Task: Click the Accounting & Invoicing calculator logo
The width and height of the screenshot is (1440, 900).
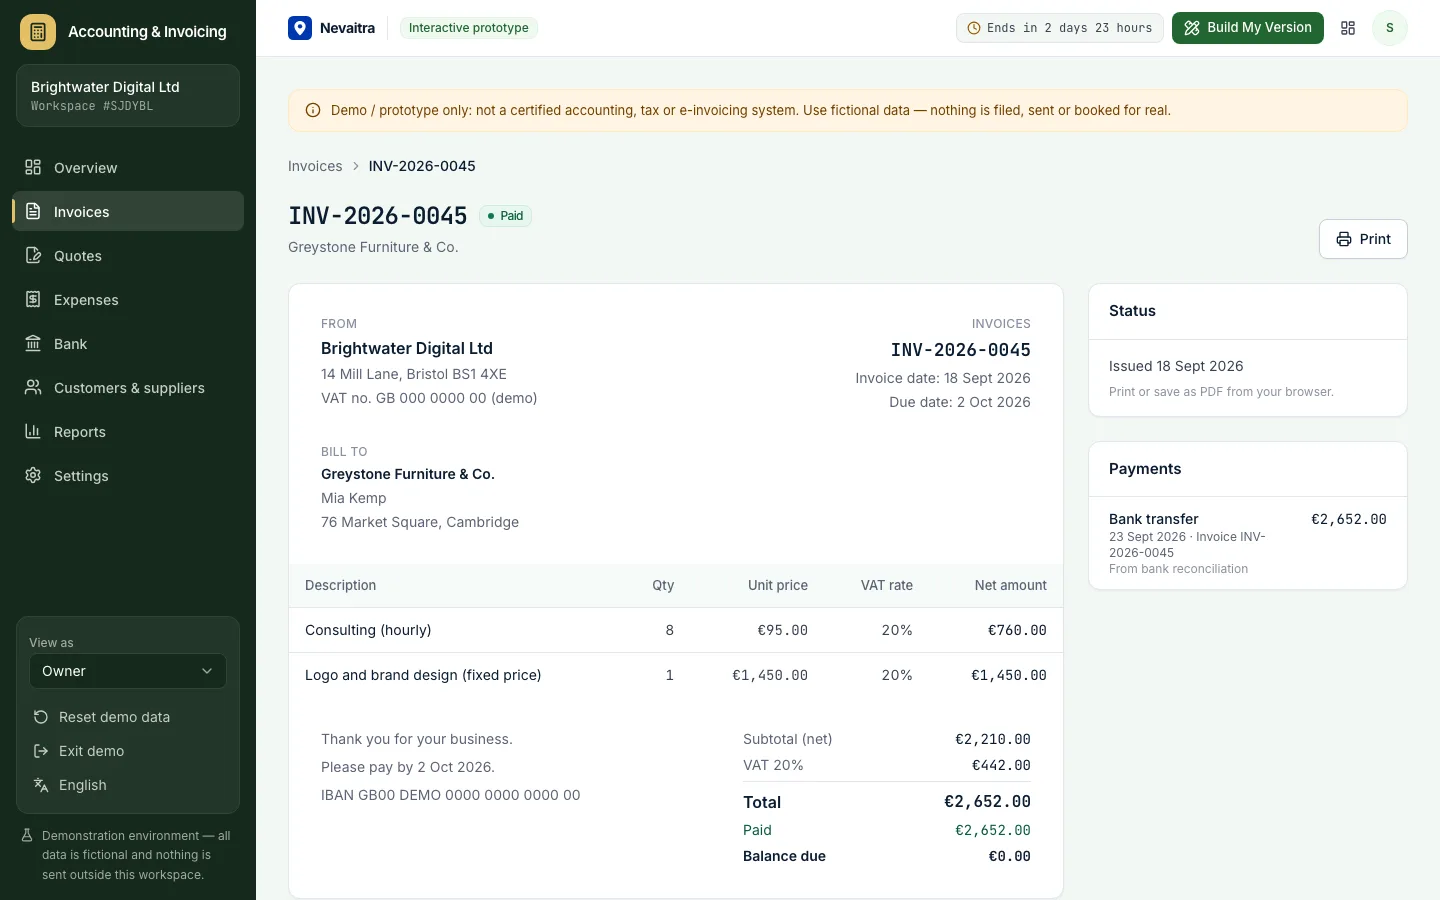Action: [38, 32]
